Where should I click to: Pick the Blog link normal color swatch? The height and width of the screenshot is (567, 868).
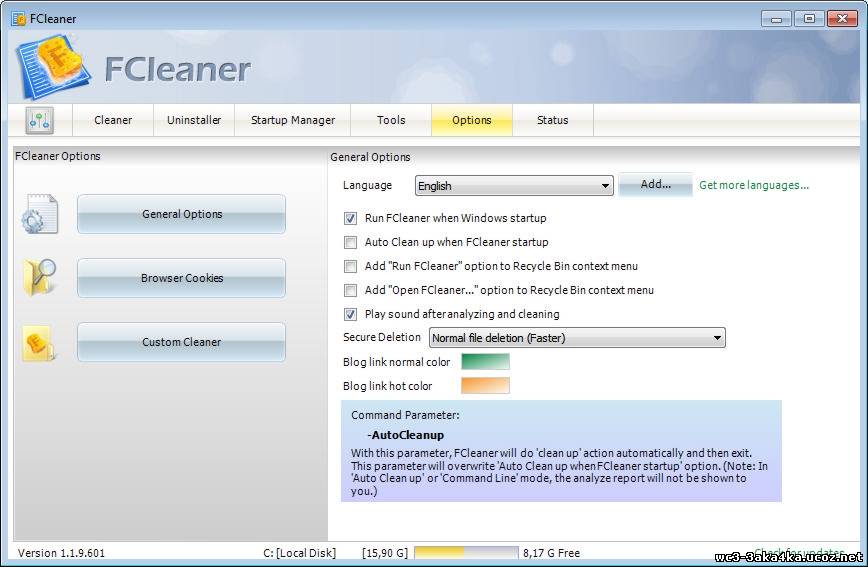coord(485,362)
